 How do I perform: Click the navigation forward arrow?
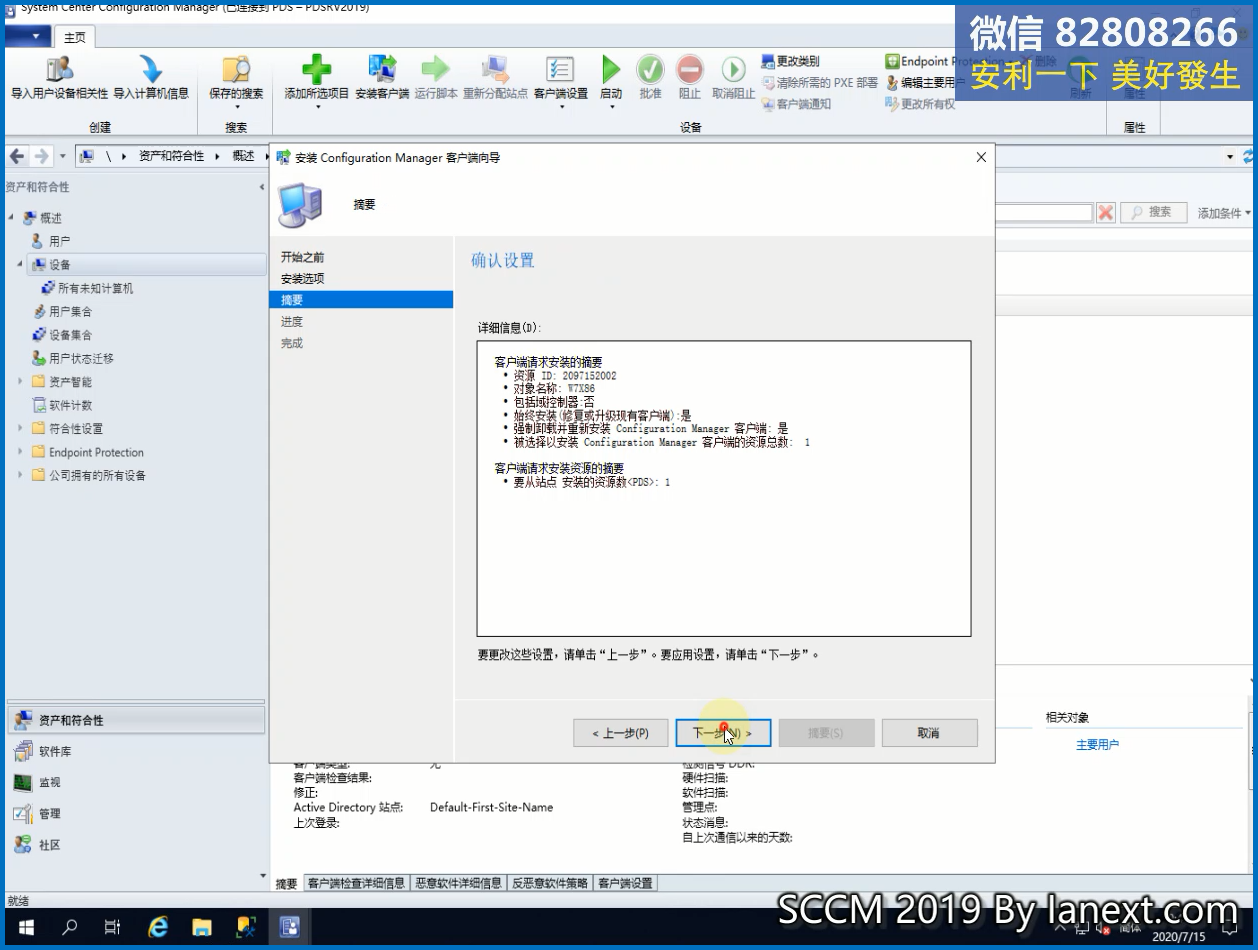click(x=41, y=156)
